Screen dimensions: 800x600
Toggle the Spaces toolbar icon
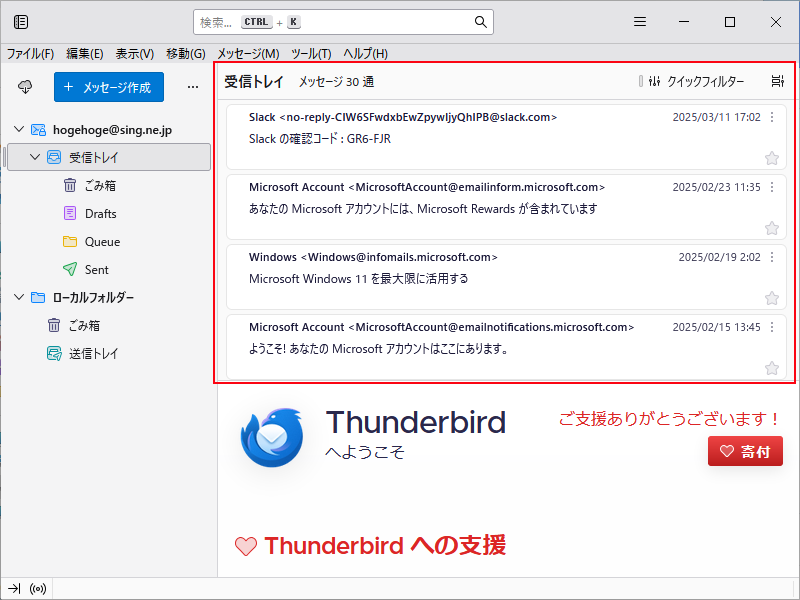tap(21, 22)
